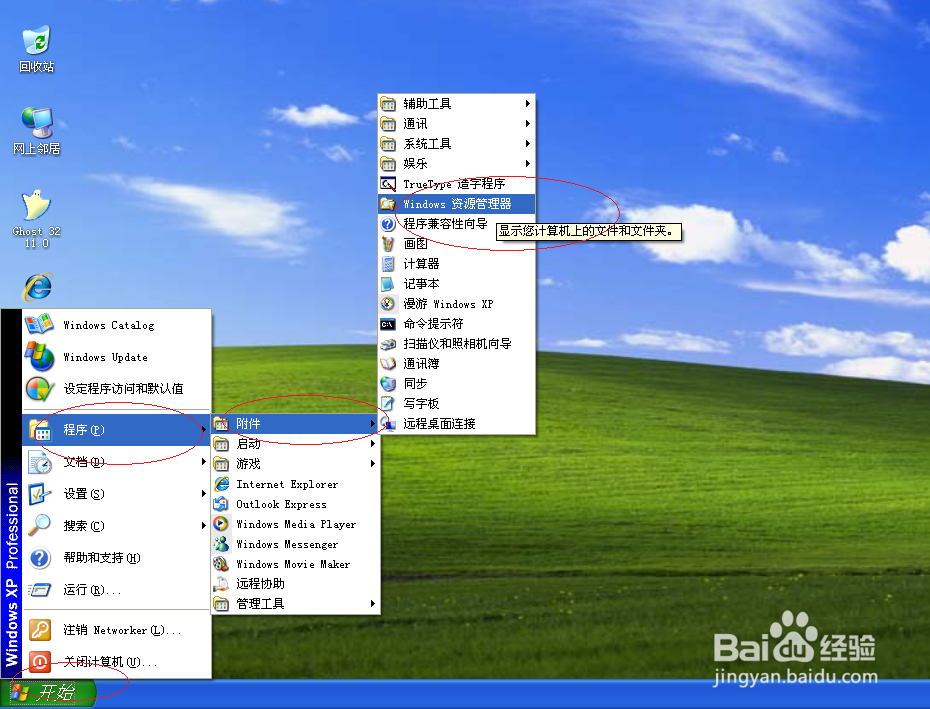
Task: Open 漫游 Windows XP menu entry
Action: 456,304
